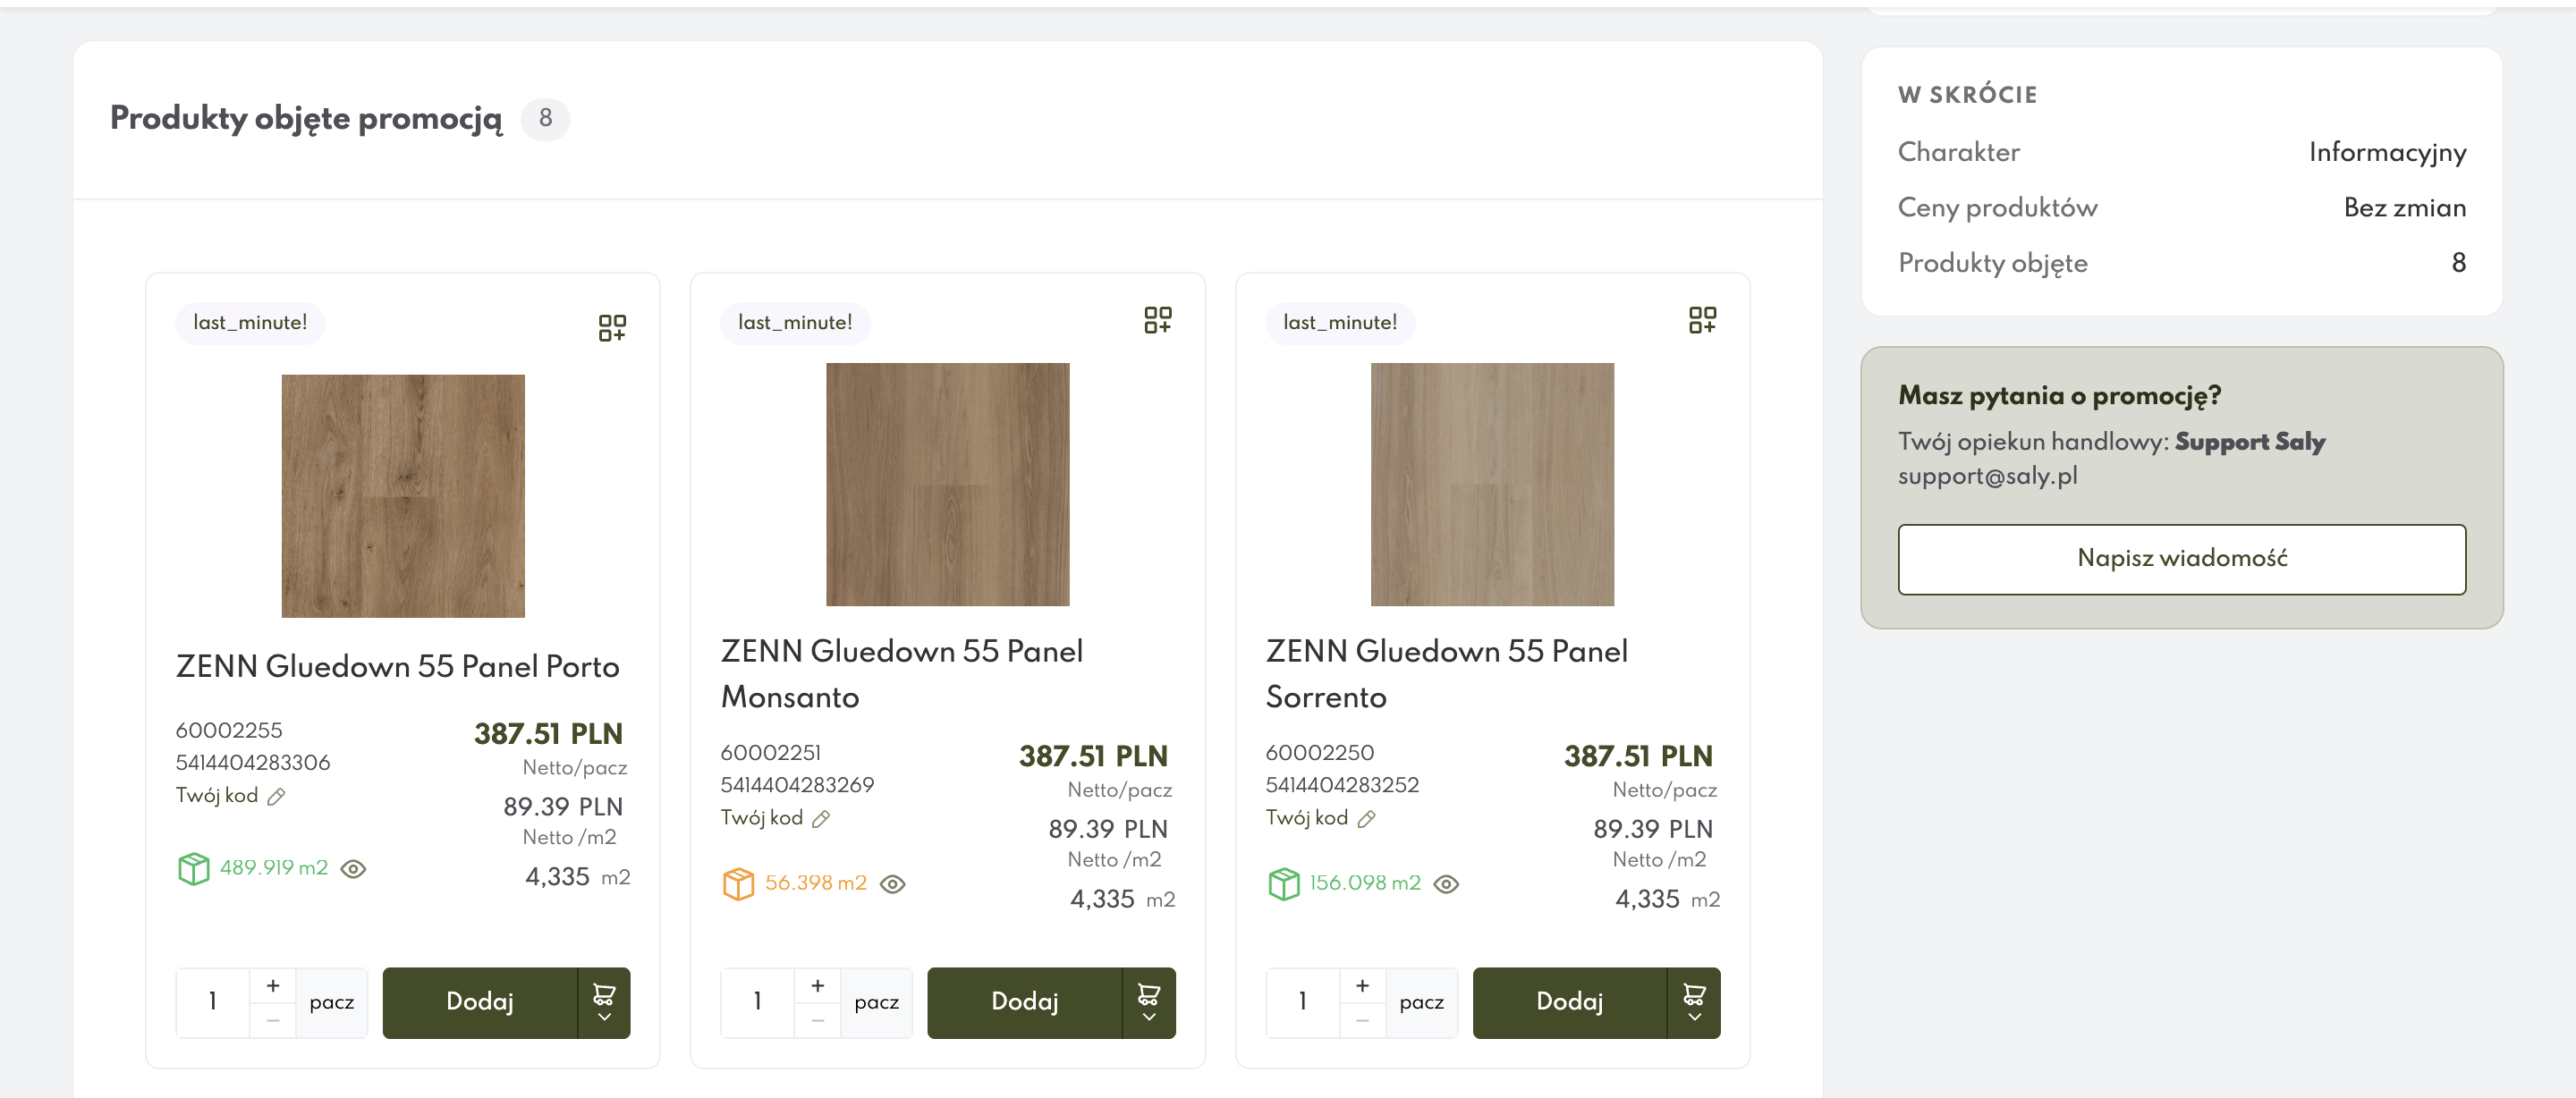
Task: Increase Sorrento quantity with plus
Action: click(1363, 986)
